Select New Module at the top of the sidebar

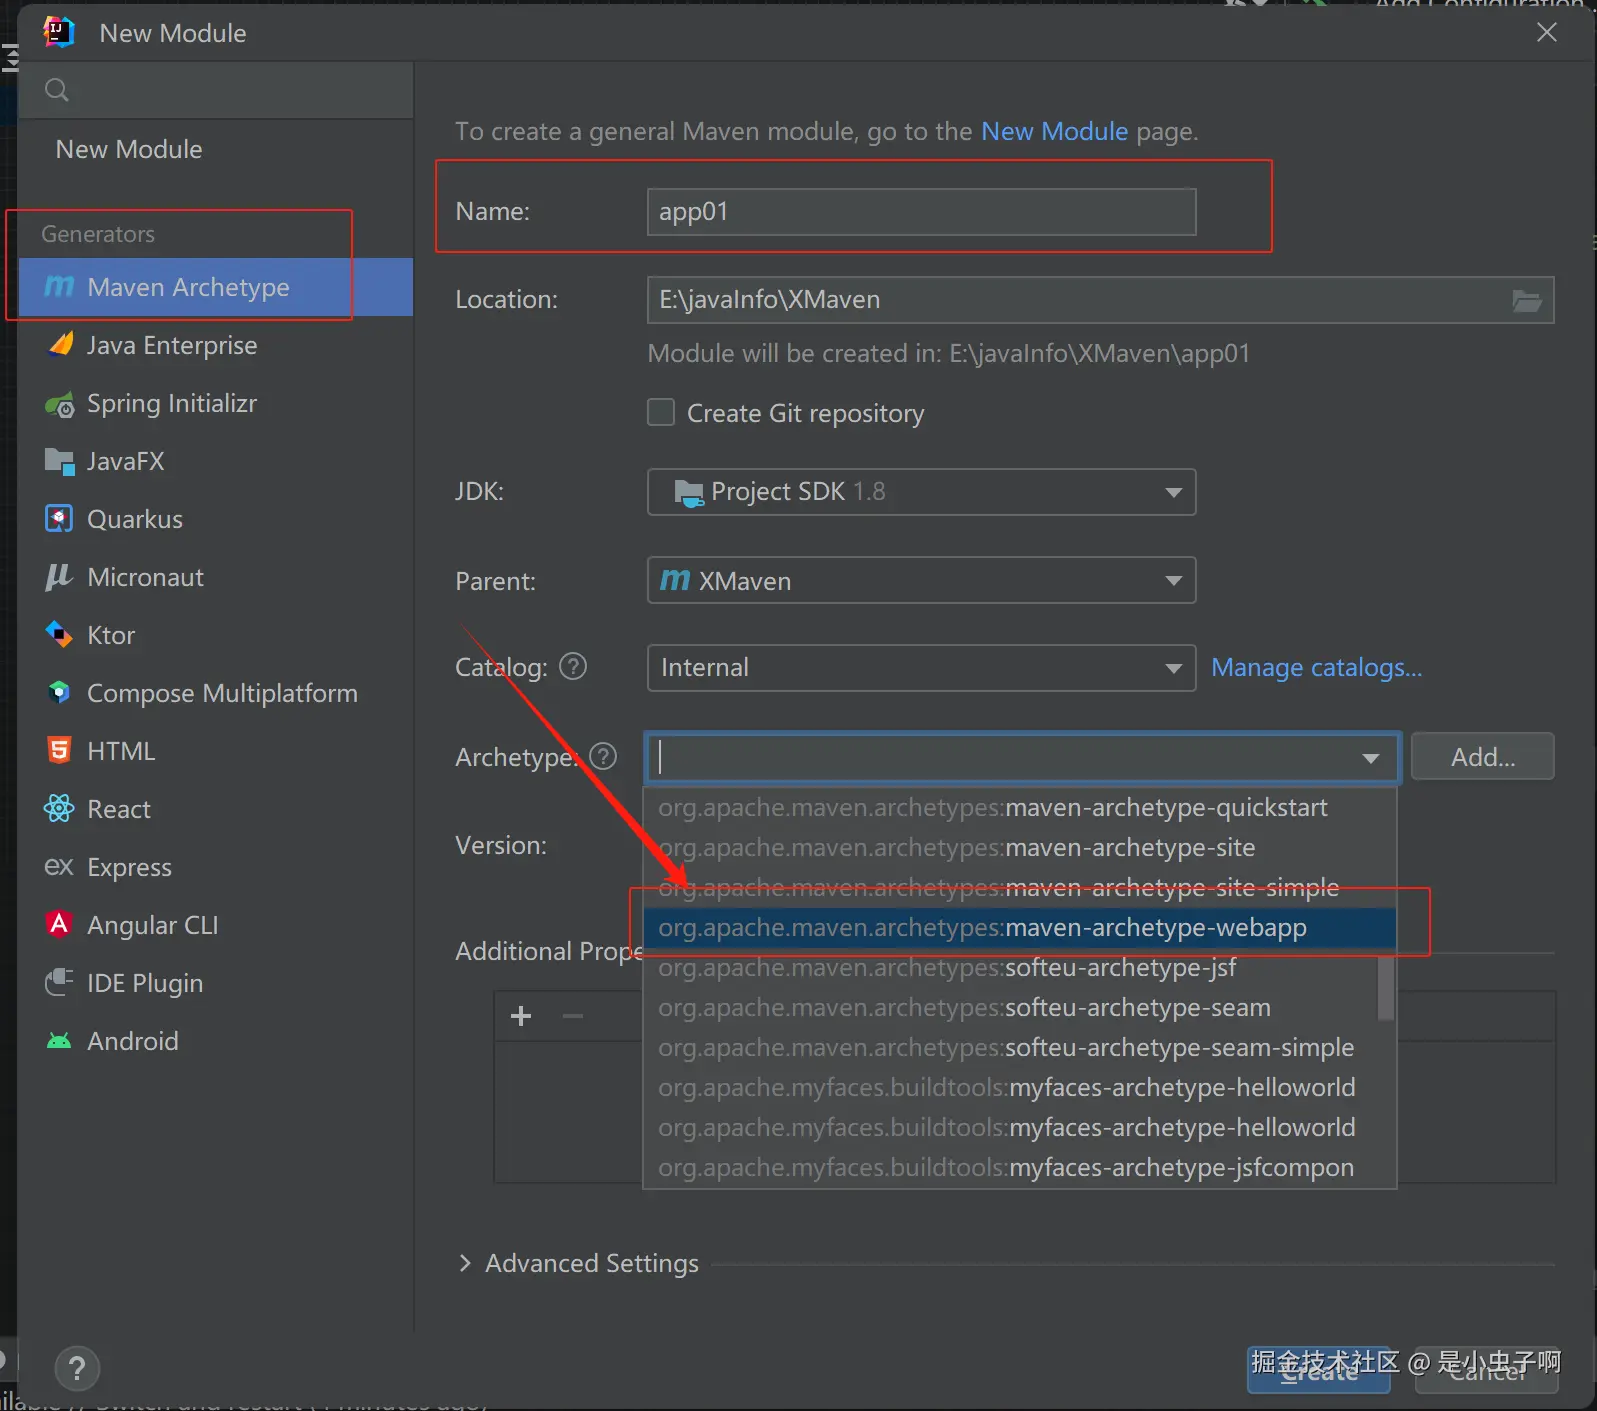pyautogui.click(x=129, y=149)
